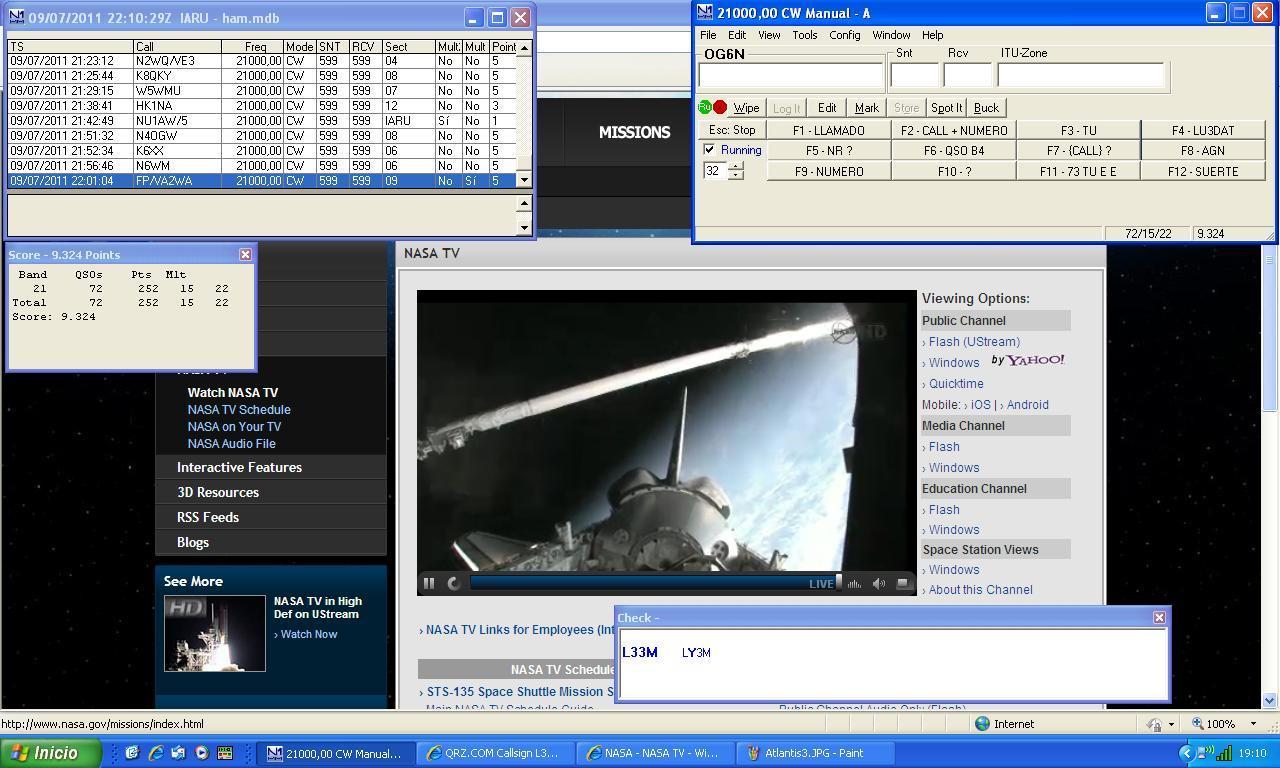Open the View menu
The height and width of the screenshot is (768, 1280).
click(769, 35)
